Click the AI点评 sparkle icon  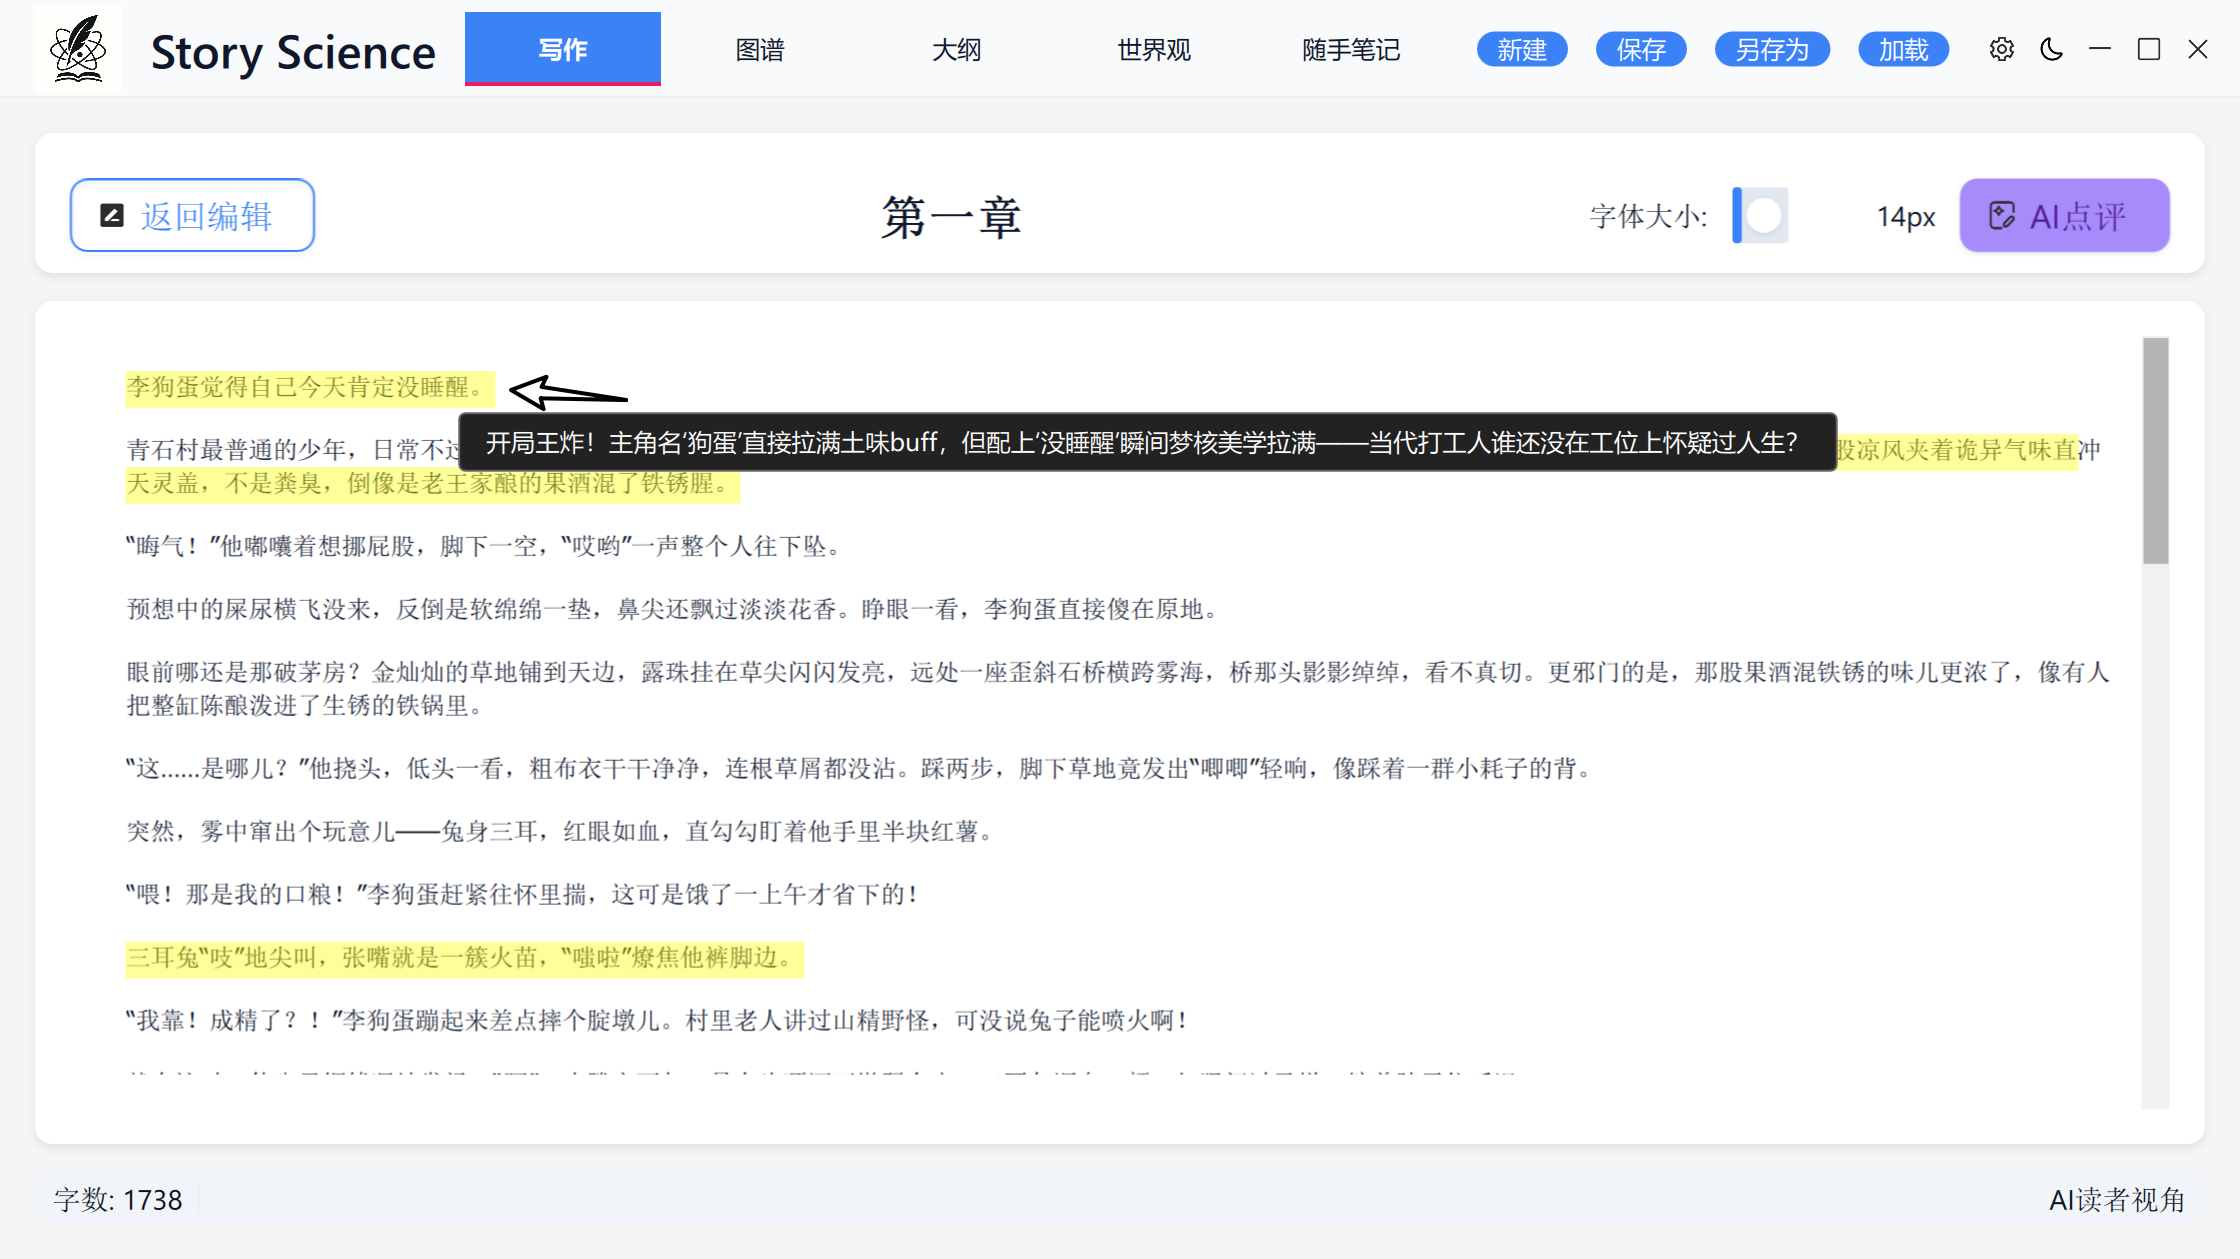click(2002, 216)
